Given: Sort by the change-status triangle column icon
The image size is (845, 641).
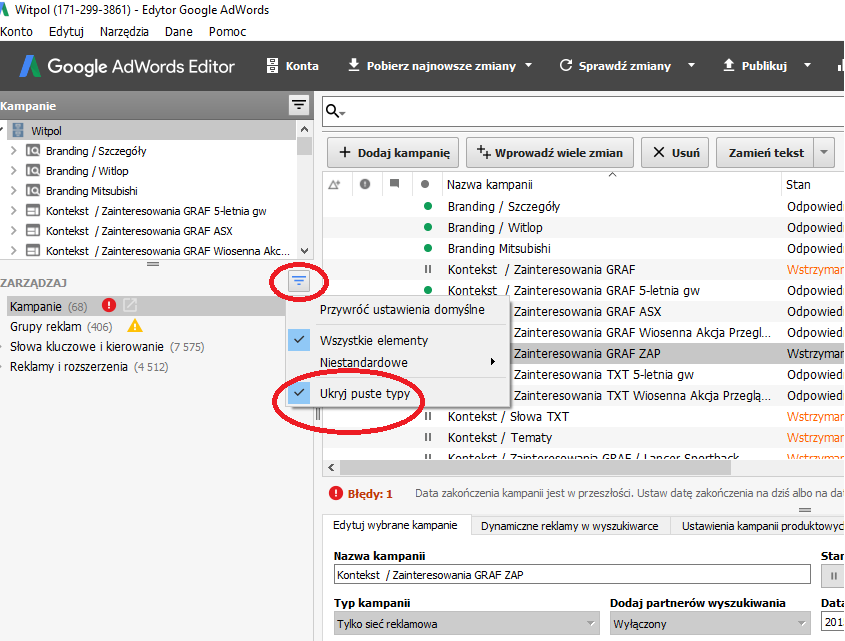Looking at the screenshot, I should (334, 185).
